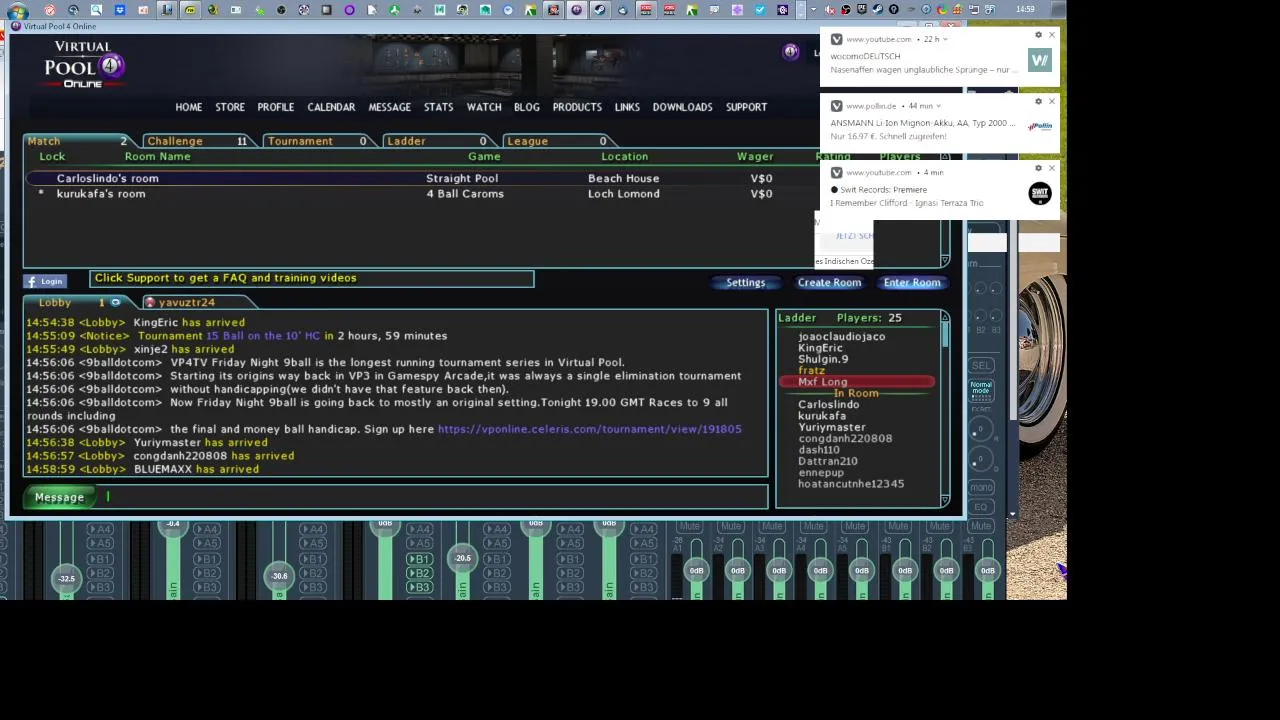Open the Windows Start menu orb

pyautogui.click(x=17, y=10)
